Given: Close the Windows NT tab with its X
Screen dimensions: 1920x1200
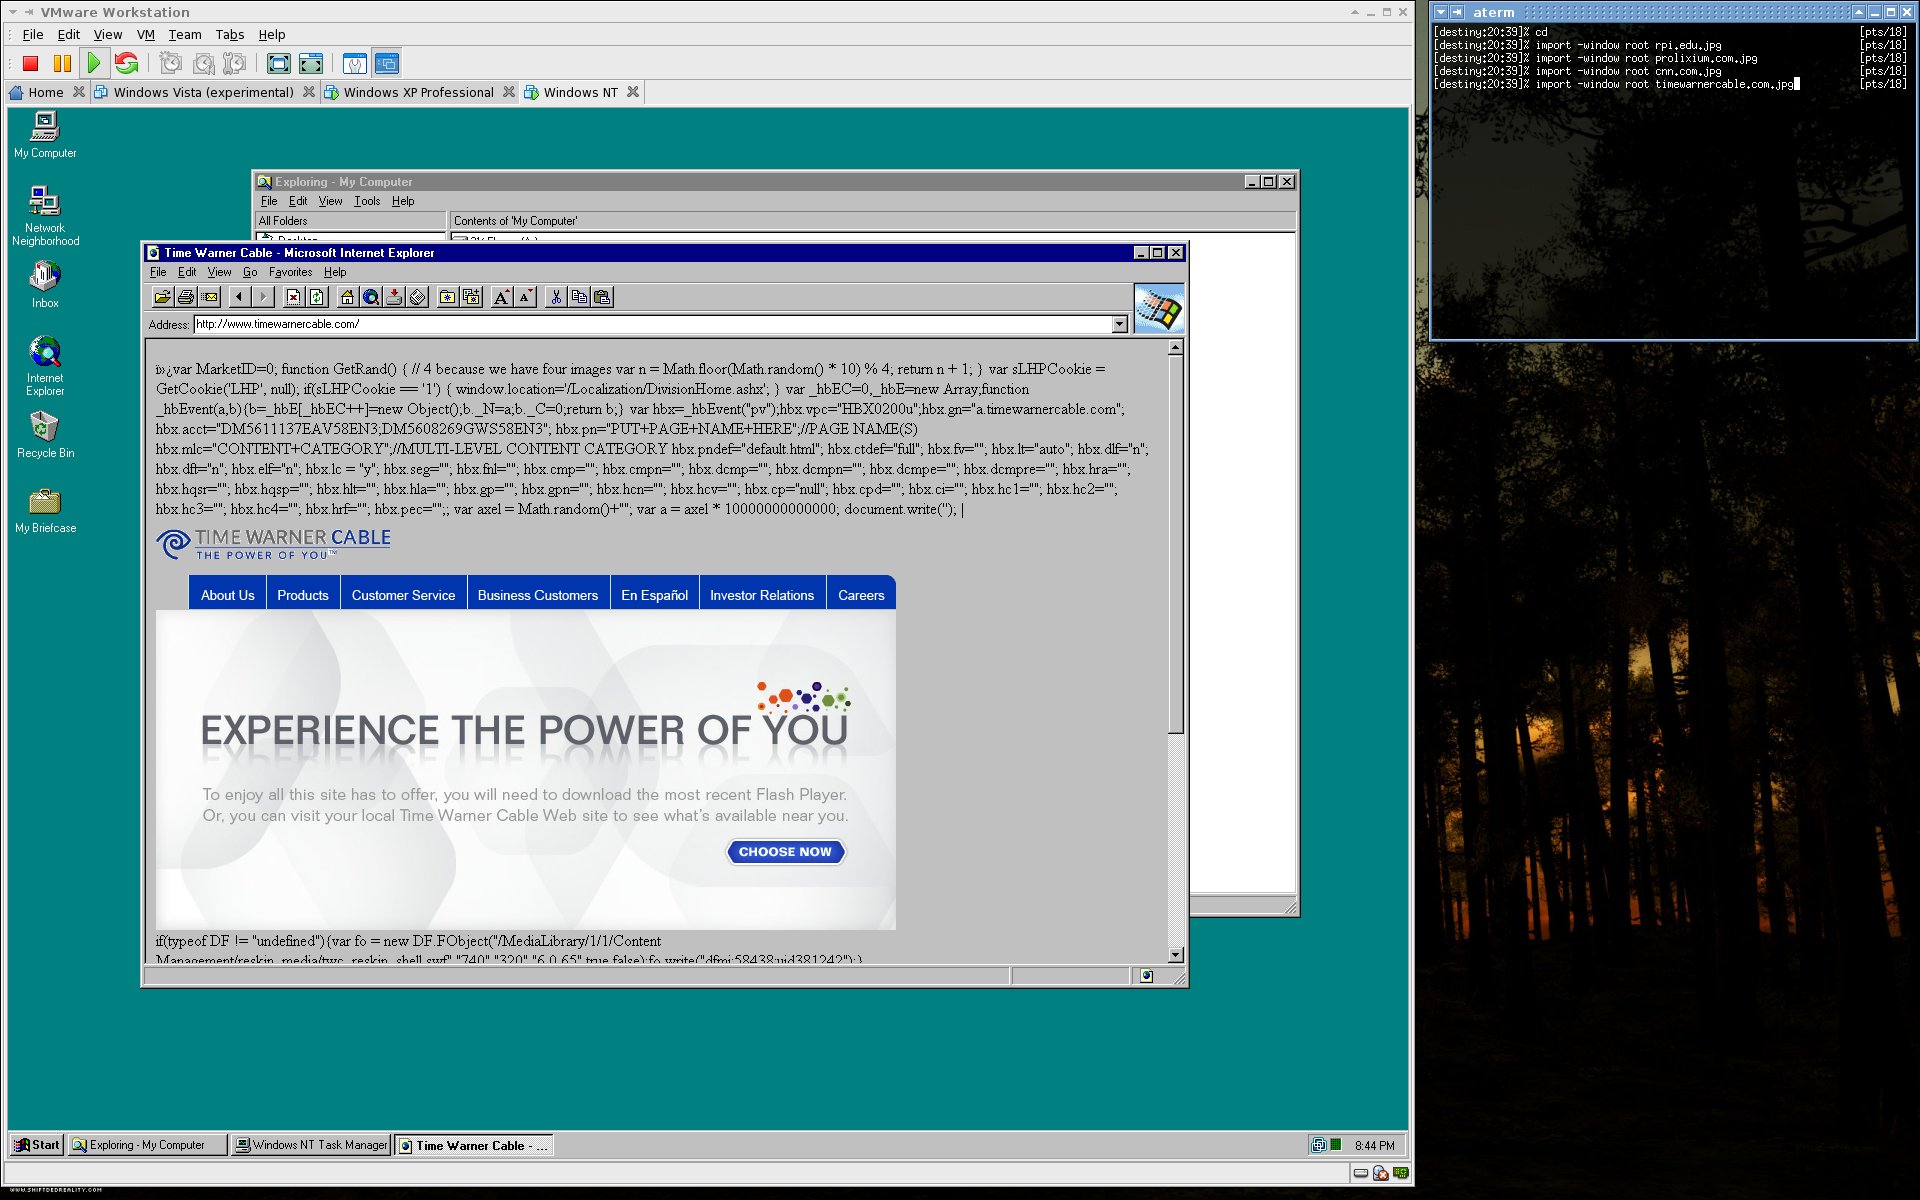Looking at the screenshot, I should (x=633, y=92).
